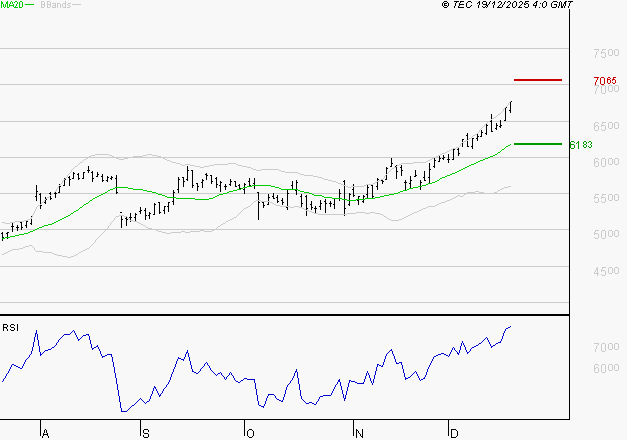Image resolution: width=627 pixels, height=440 pixels.
Task: Click the RSI 7000 axis label
Action: 606,347
